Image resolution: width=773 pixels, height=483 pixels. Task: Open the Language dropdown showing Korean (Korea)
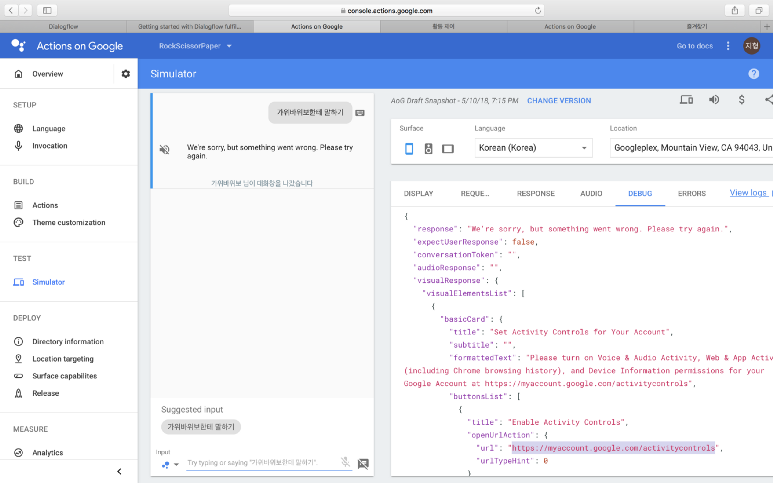(x=533, y=148)
